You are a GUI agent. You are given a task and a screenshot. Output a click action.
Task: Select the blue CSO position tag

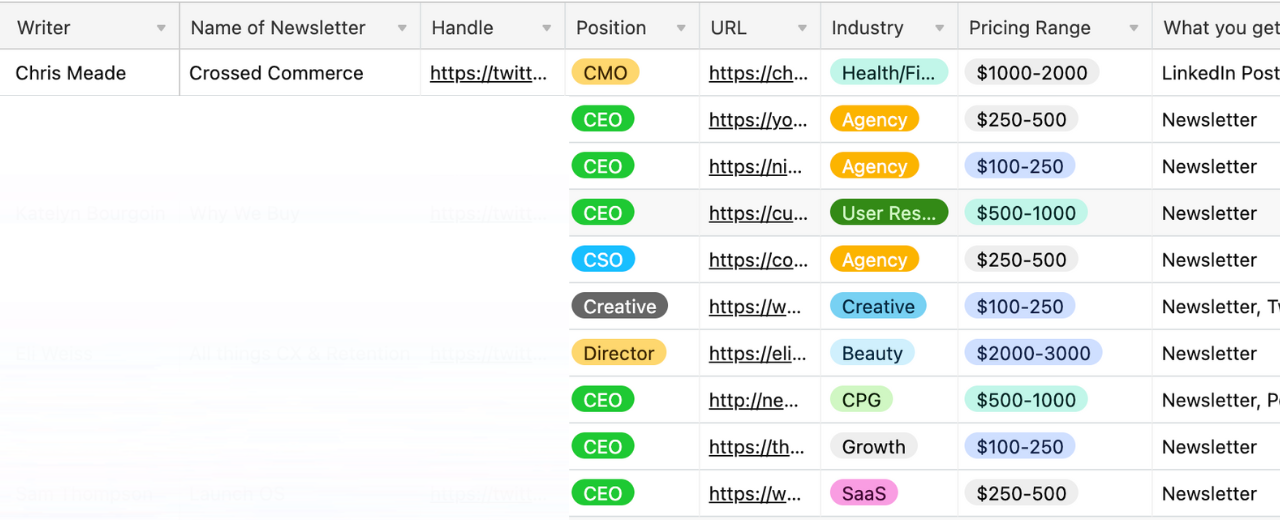point(602,260)
